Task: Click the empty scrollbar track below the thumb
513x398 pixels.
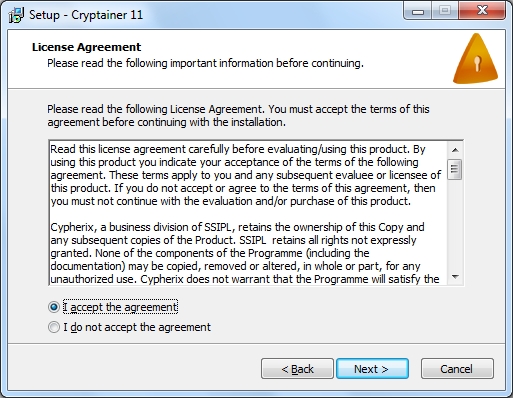Action: point(455,224)
